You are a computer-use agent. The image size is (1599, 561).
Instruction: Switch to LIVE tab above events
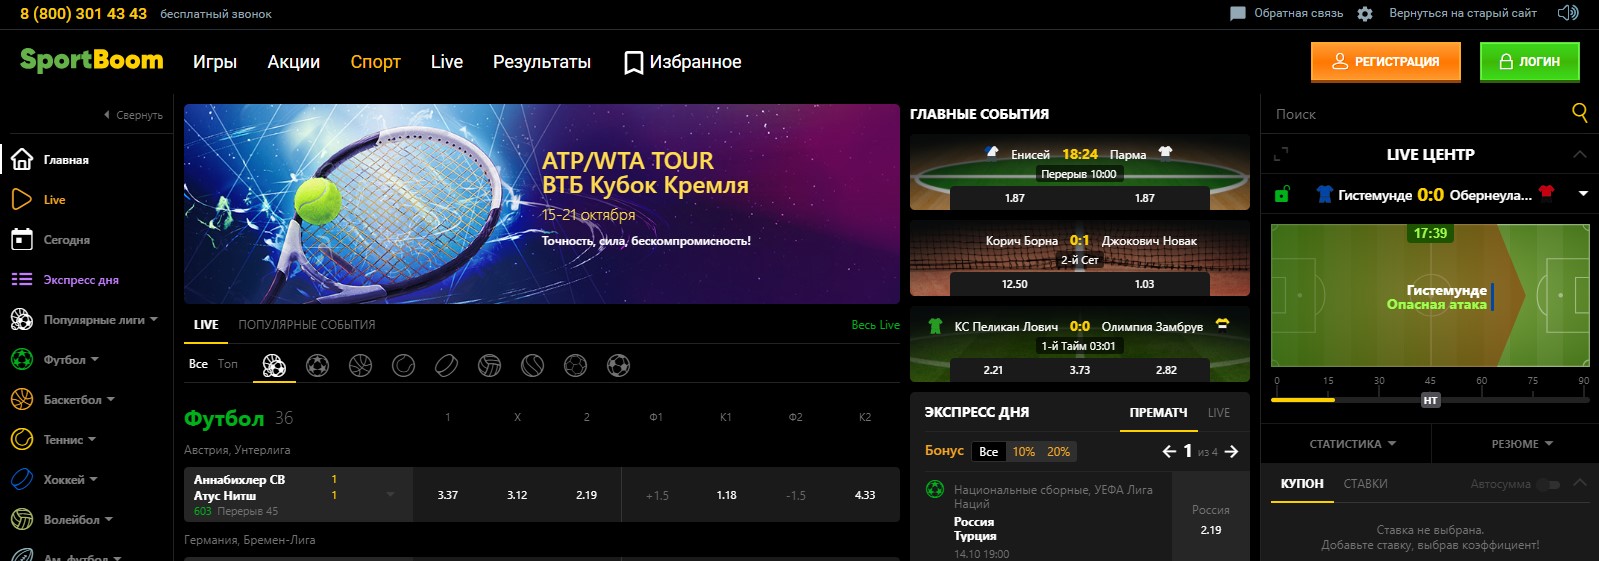(206, 325)
